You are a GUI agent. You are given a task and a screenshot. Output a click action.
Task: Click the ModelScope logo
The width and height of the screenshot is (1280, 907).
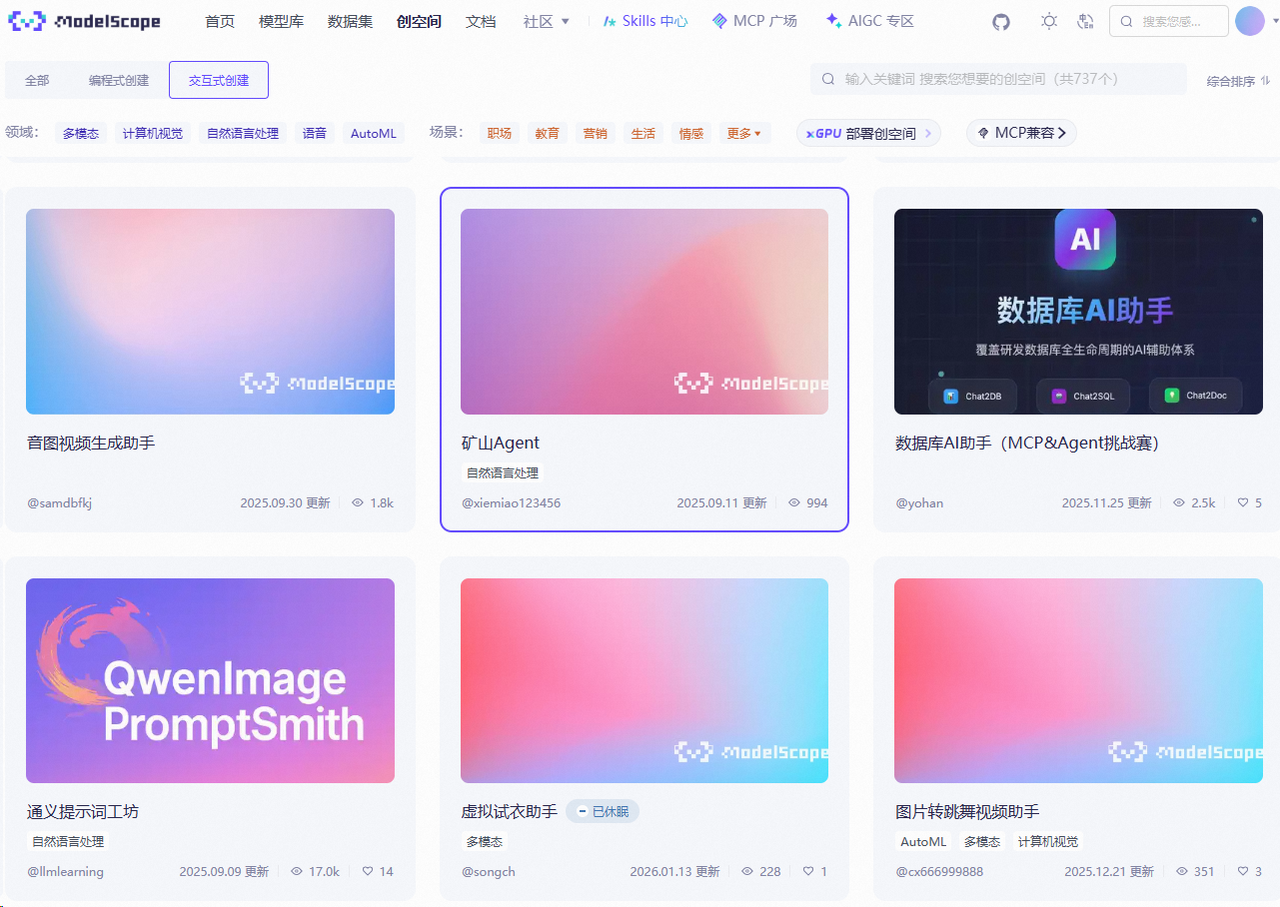point(85,21)
